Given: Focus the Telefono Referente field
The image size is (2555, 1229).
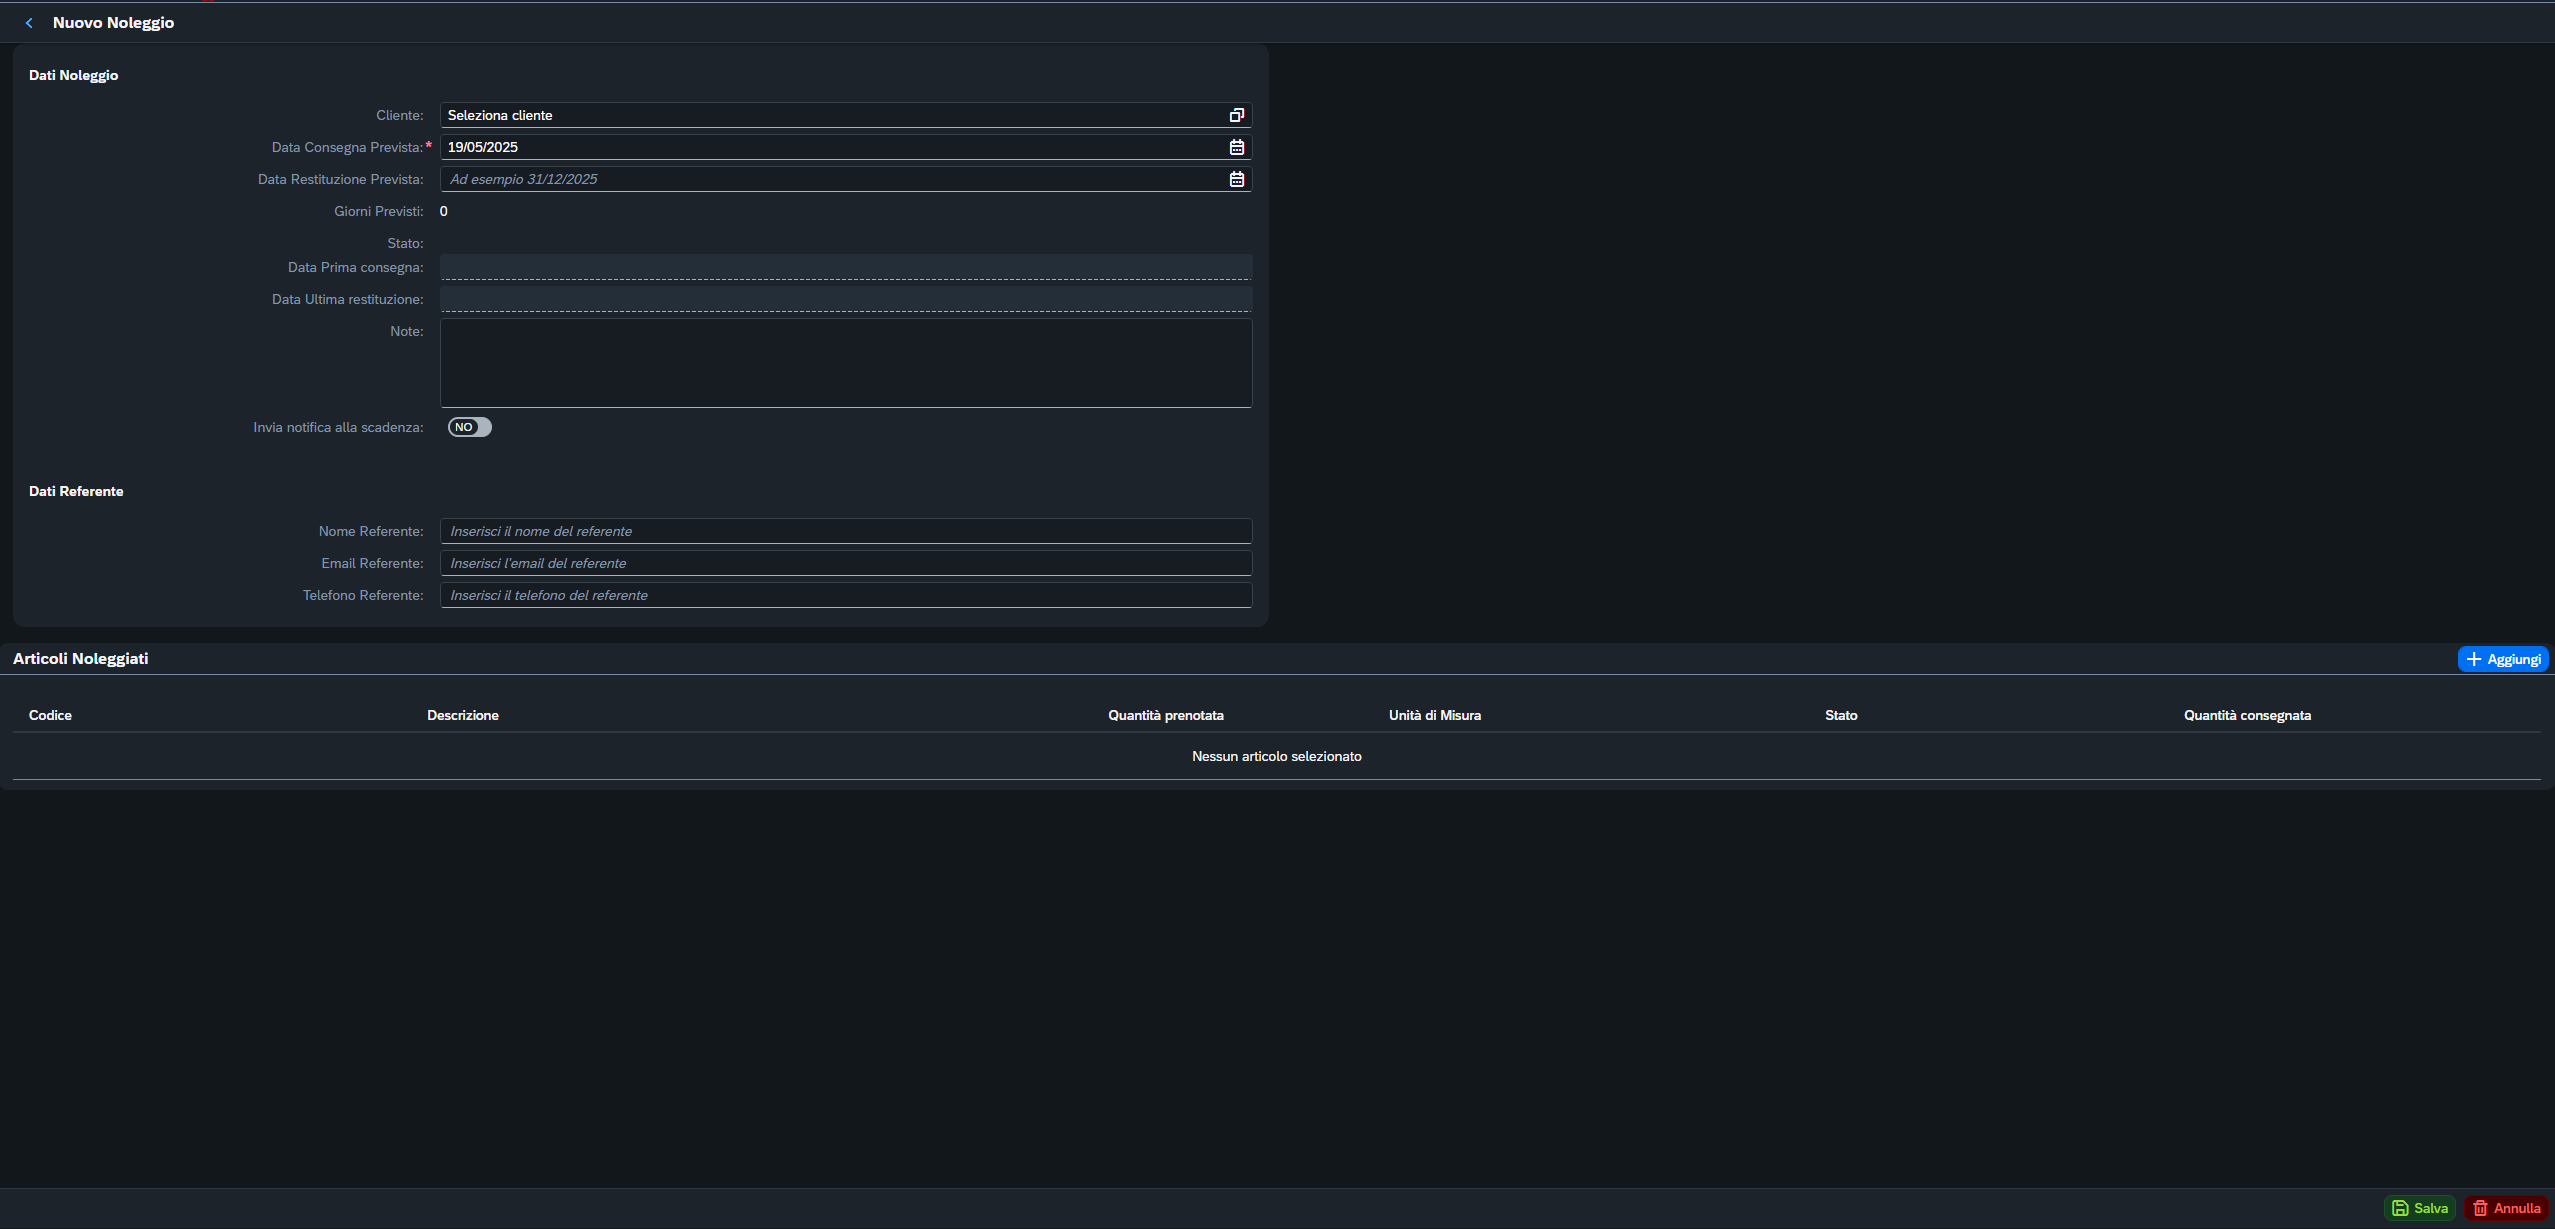Looking at the screenshot, I should click(845, 596).
